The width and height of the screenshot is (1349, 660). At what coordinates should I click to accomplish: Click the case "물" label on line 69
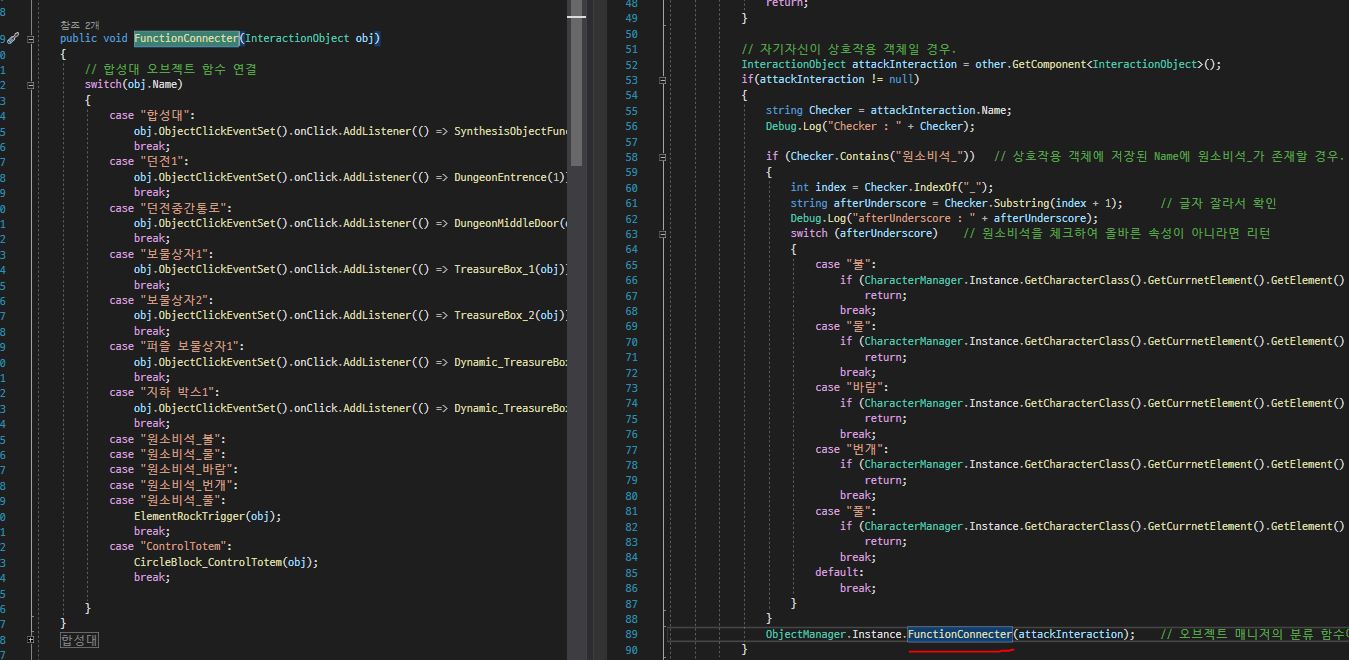click(x=844, y=326)
